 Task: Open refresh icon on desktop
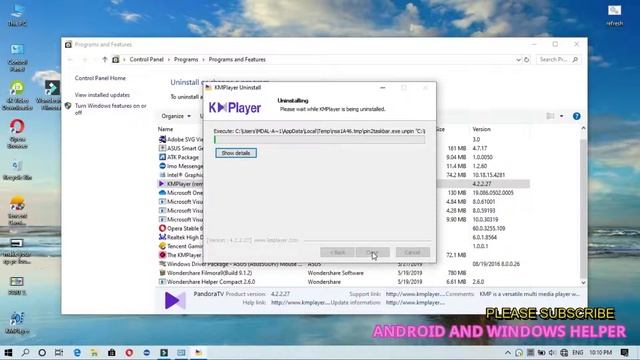[614, 16]
